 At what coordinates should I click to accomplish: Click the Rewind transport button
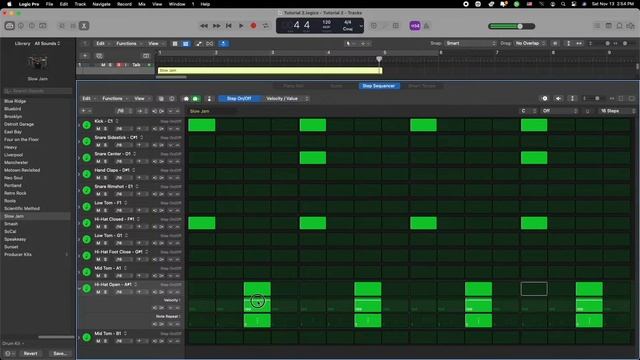pyautogui.click(x=204, y=26)
